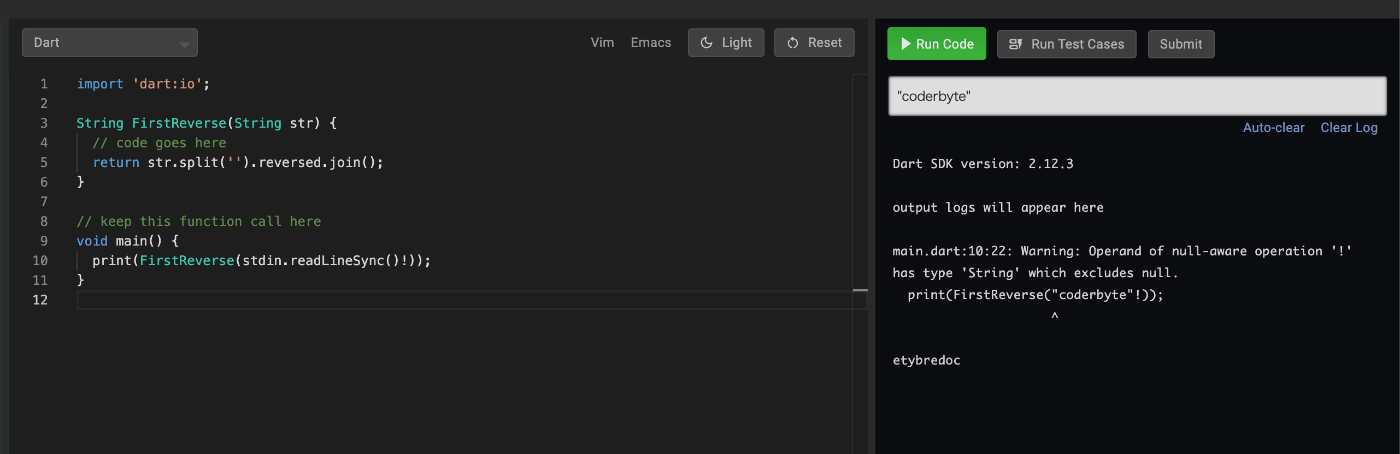This screenshot has height=454, width=1400.
Task: Enable Vim keybinding mode
Action: click(x=602, y=43)
